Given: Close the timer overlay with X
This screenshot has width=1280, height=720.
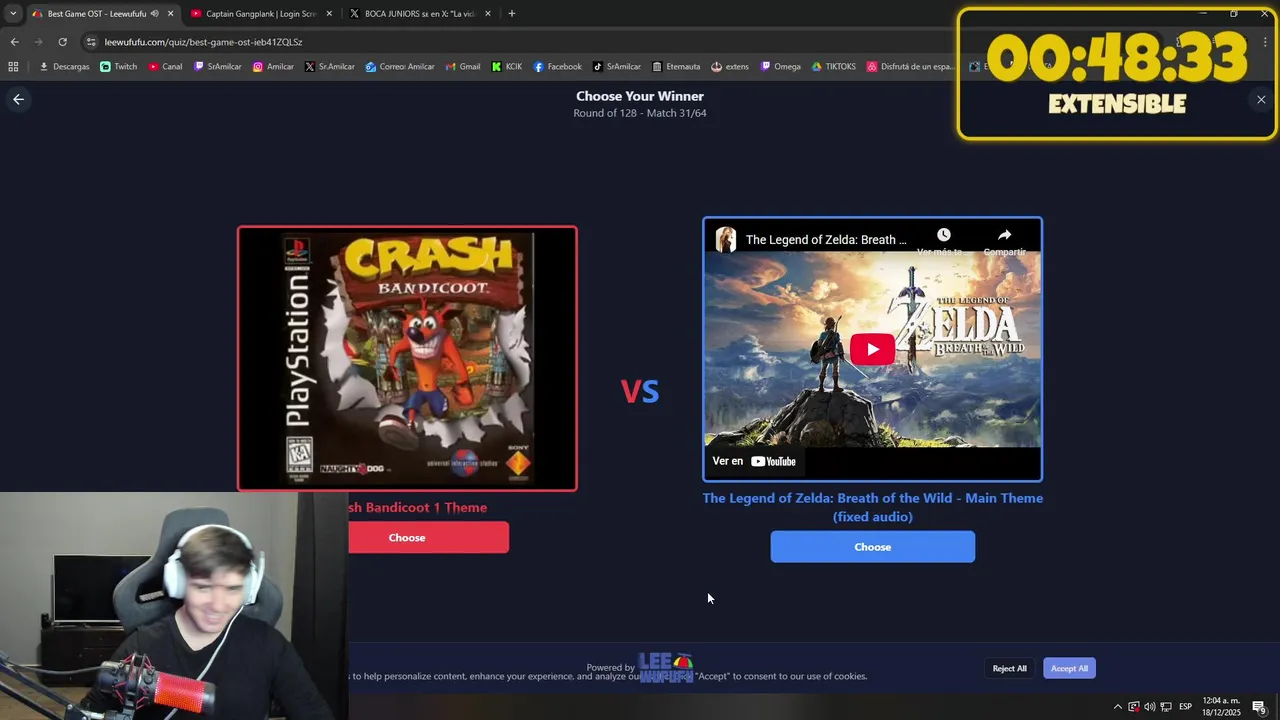Looking at the screenshot, I should [1261, 100].
